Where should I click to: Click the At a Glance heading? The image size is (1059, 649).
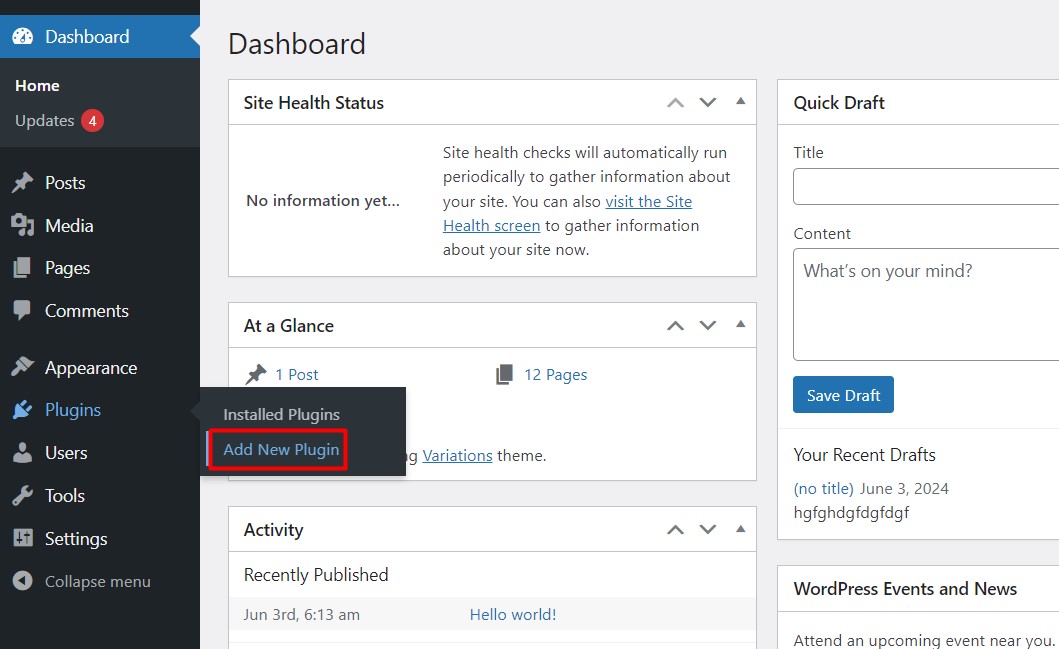click(288, 326)
